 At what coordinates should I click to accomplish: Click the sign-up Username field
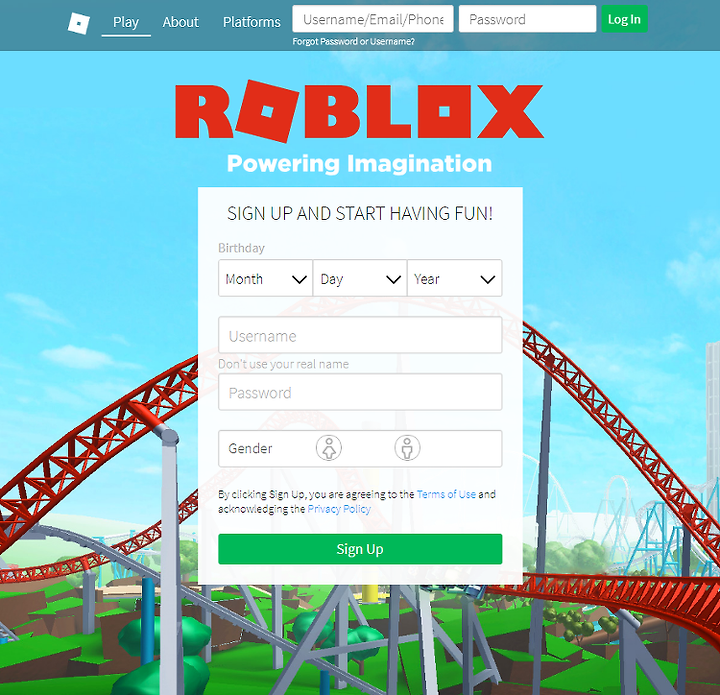(360, 335)
